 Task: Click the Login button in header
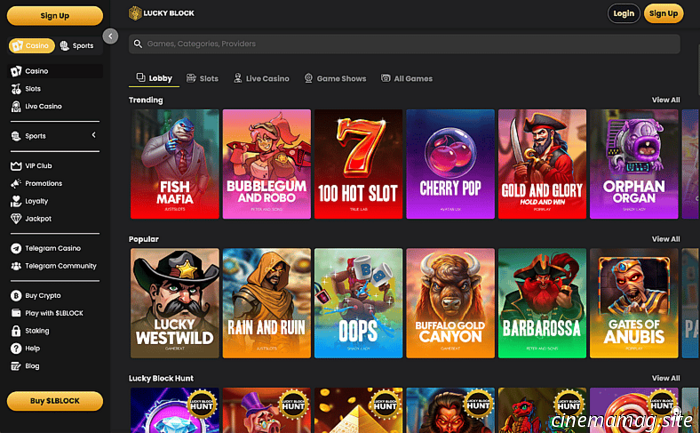623,13
